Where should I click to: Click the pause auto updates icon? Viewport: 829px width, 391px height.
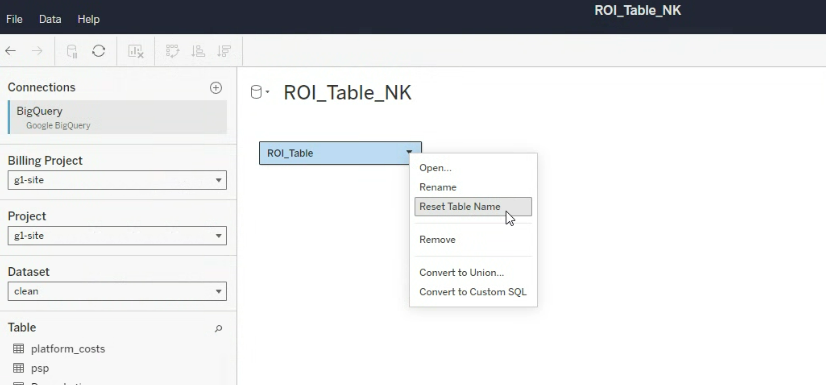click(x=72, y=51)
